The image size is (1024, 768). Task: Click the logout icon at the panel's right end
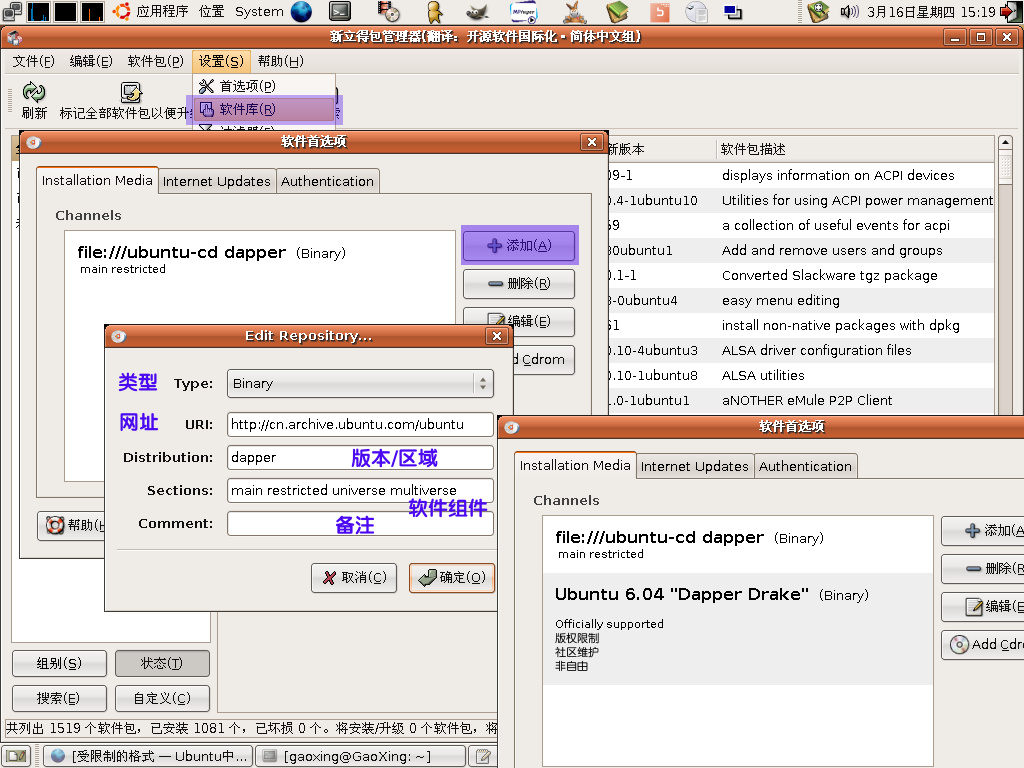point(1011,11)
